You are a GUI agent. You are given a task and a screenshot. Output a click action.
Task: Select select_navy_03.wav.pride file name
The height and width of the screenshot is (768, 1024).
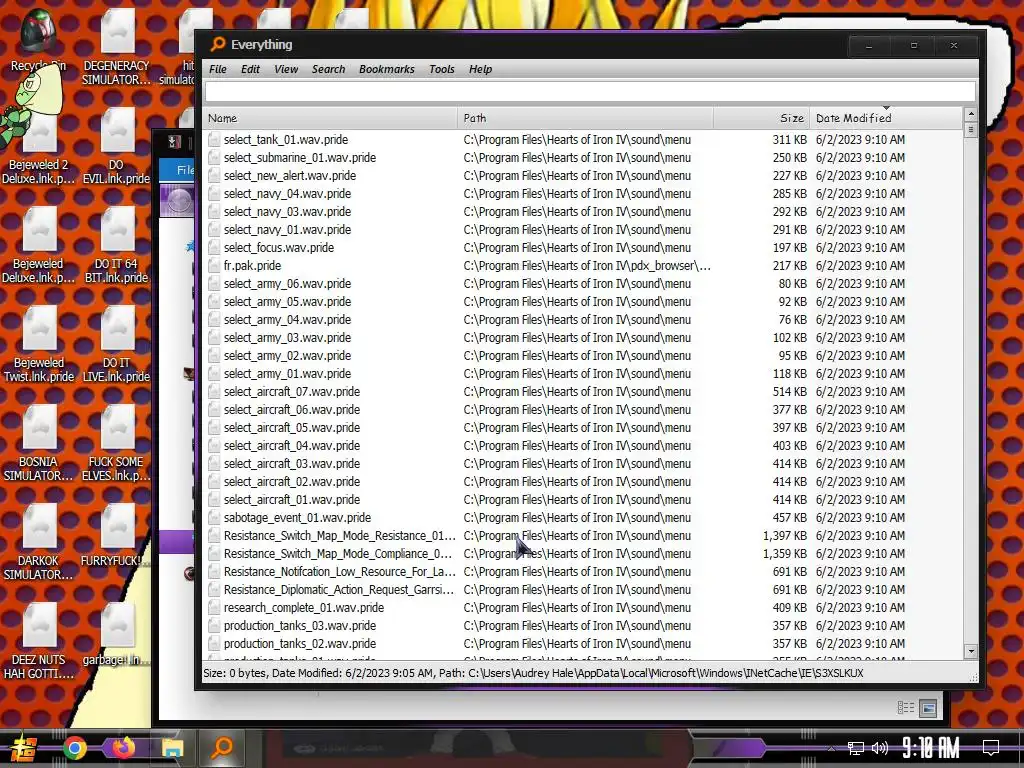pos(287,212)
